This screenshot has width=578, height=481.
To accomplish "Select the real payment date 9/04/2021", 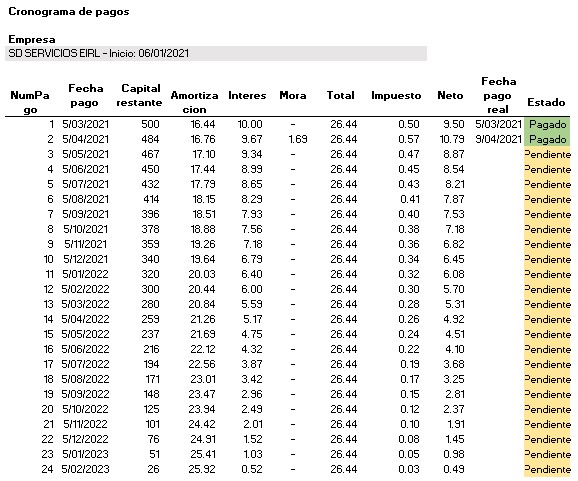I will [498, 139].
